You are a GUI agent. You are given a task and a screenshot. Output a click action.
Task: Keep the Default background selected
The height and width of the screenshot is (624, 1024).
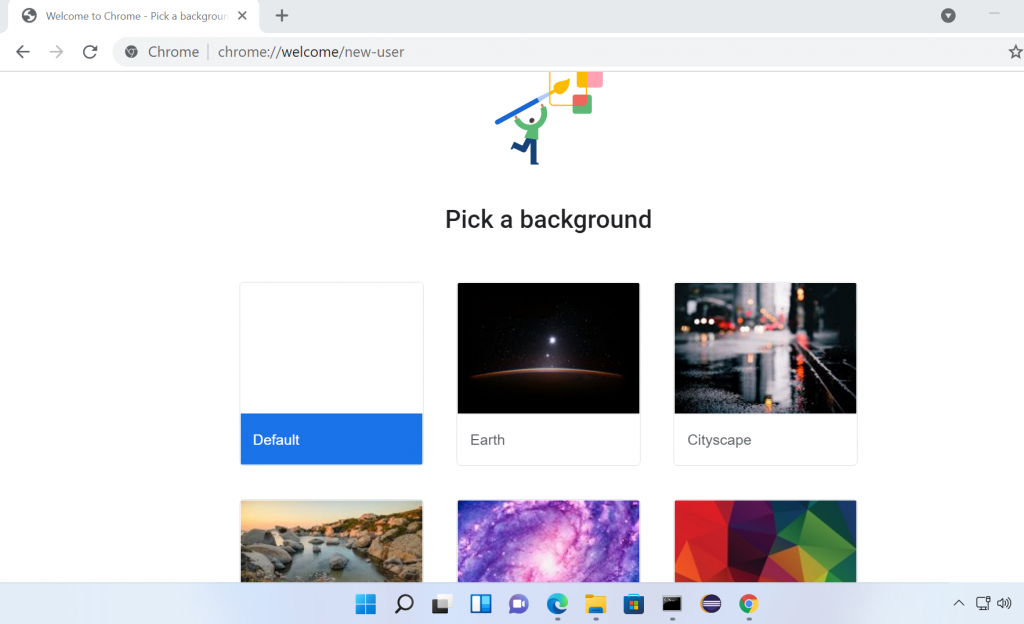click(331, 439)
